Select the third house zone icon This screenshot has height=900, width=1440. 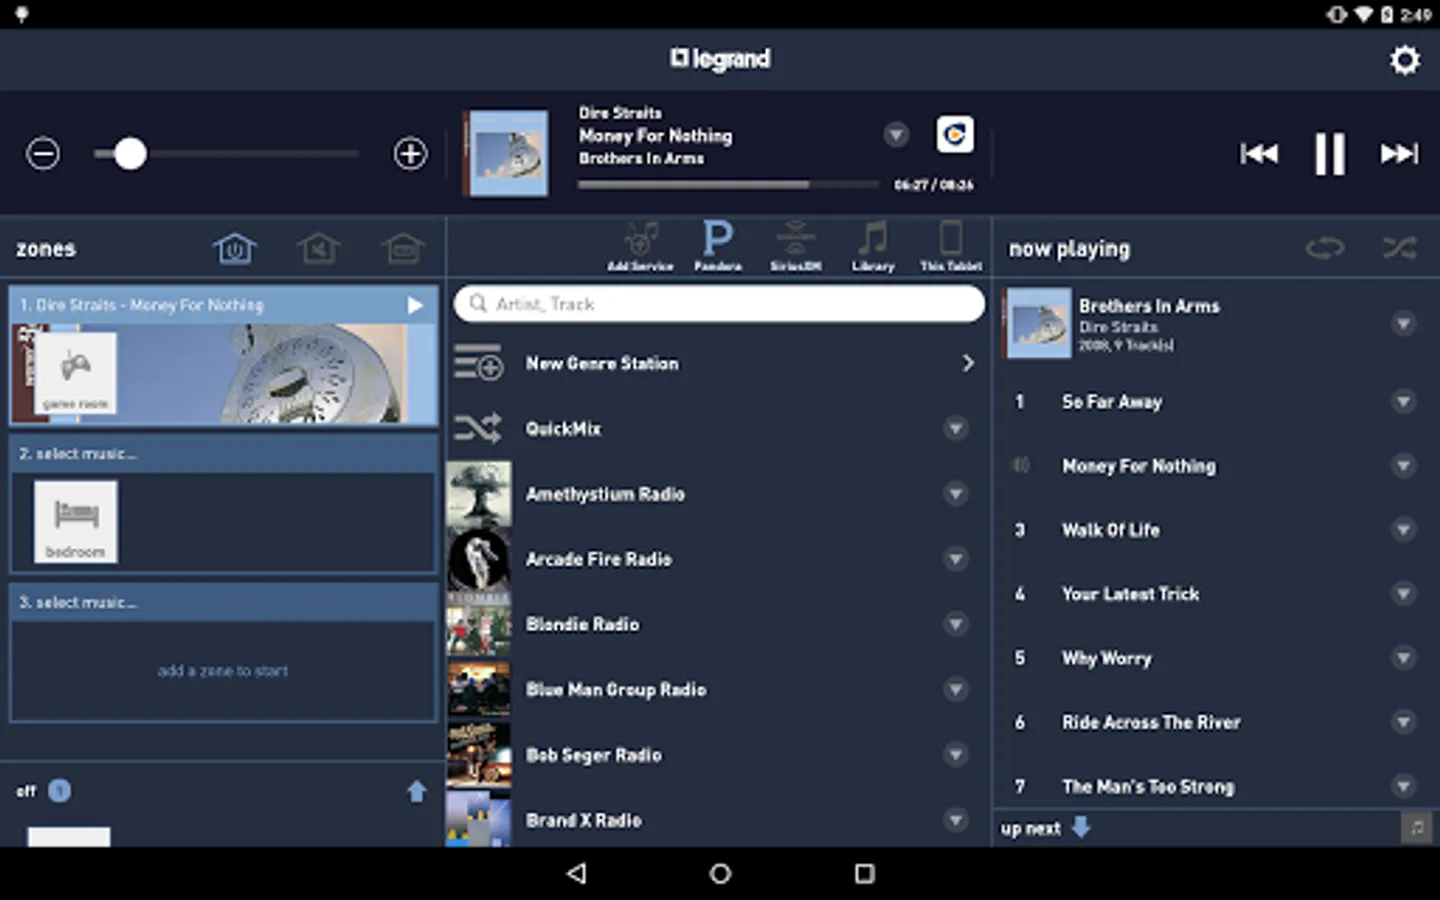click(402, 247)
